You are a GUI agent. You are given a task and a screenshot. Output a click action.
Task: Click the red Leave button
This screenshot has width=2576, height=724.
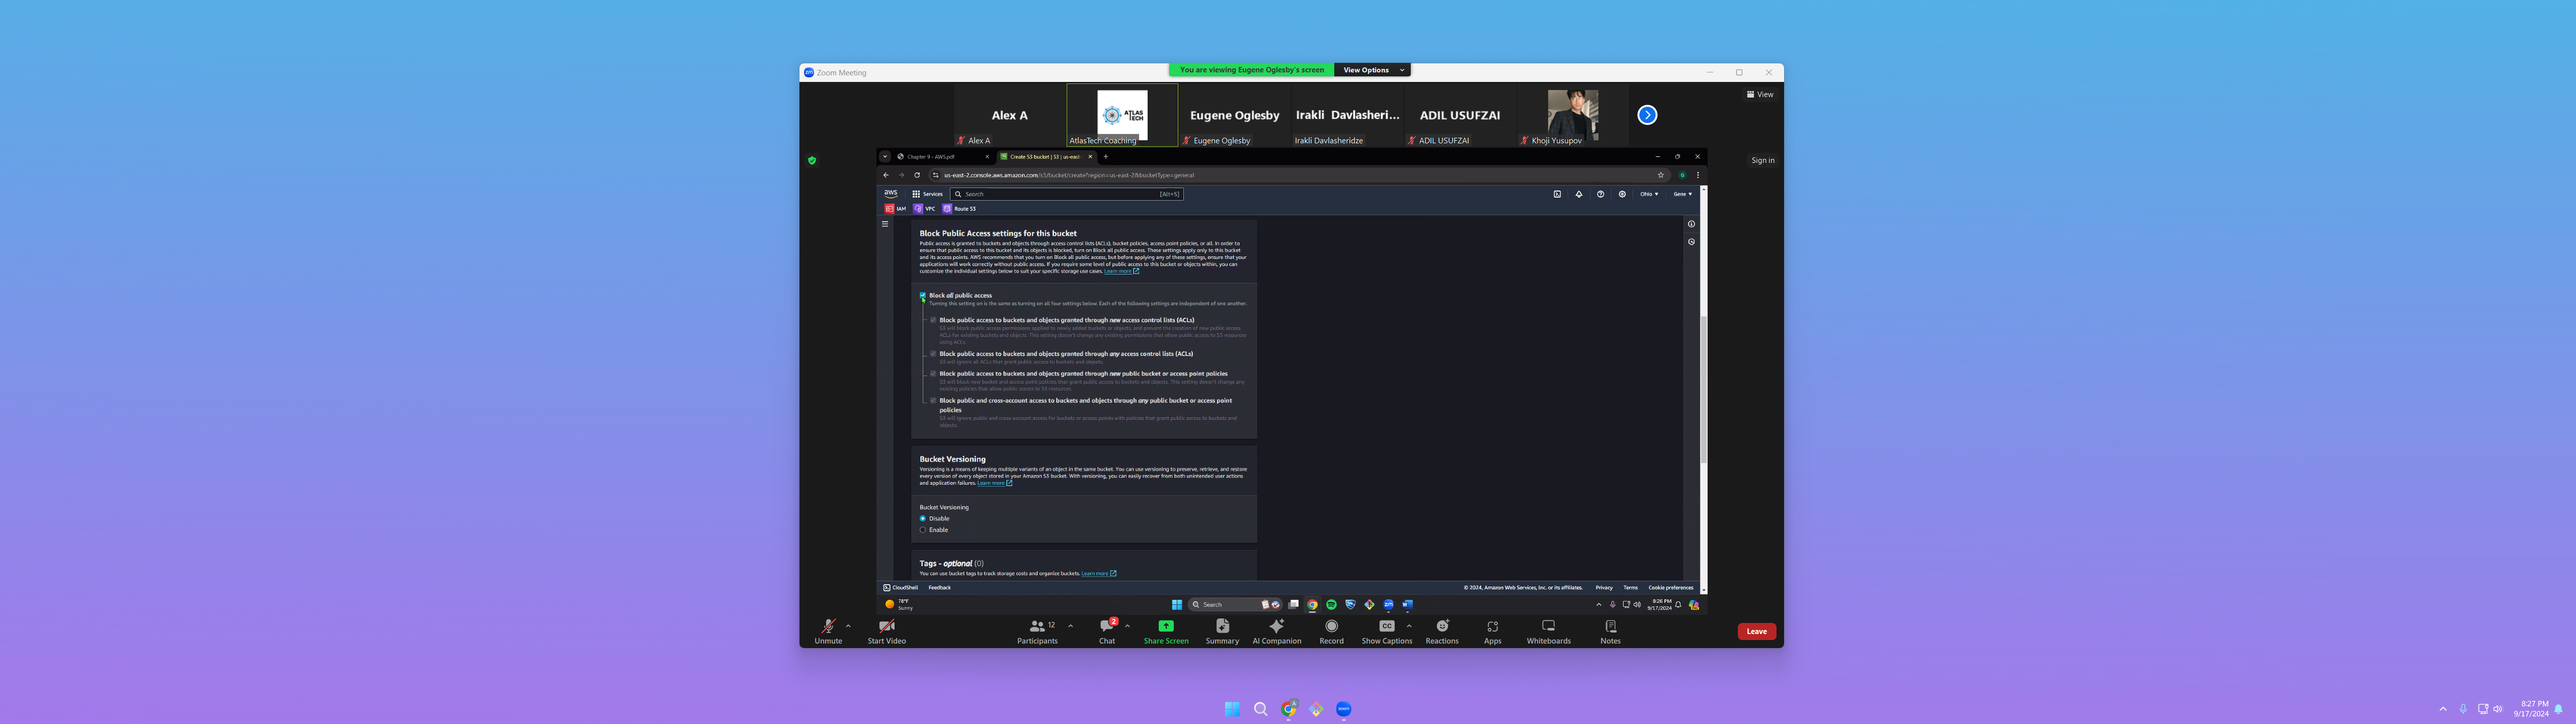tap(1756, 631)
